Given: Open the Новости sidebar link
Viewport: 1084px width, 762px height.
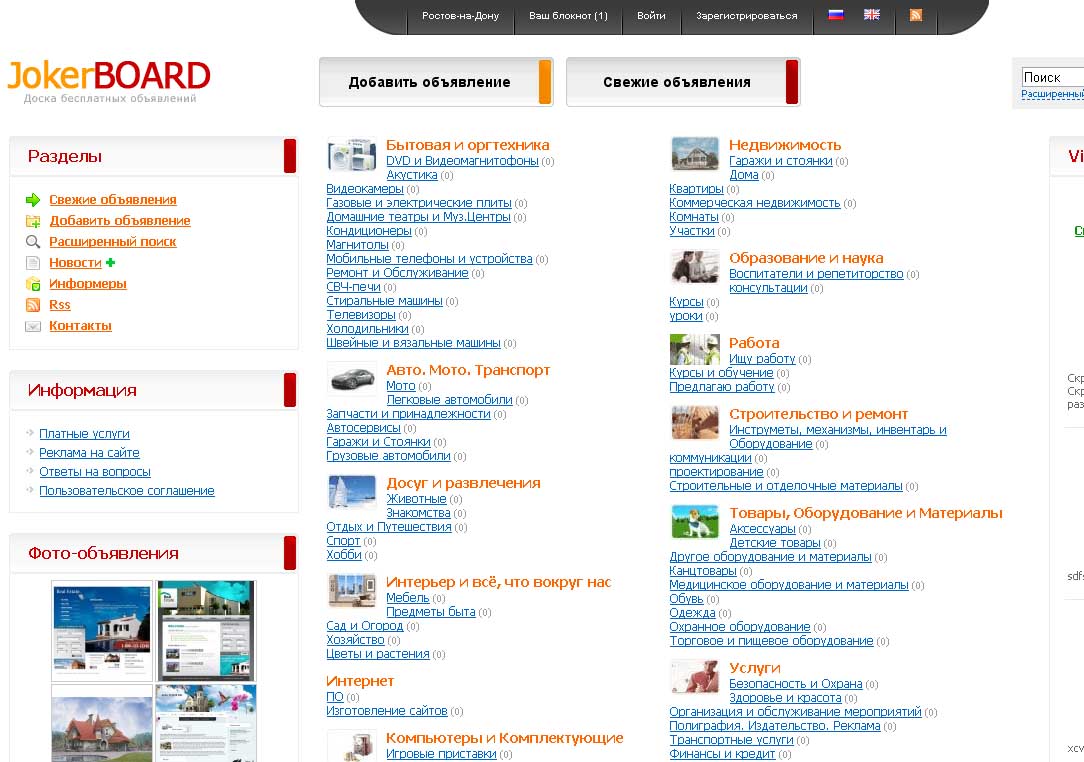Looking at the screenshot, I should (75, 263).
